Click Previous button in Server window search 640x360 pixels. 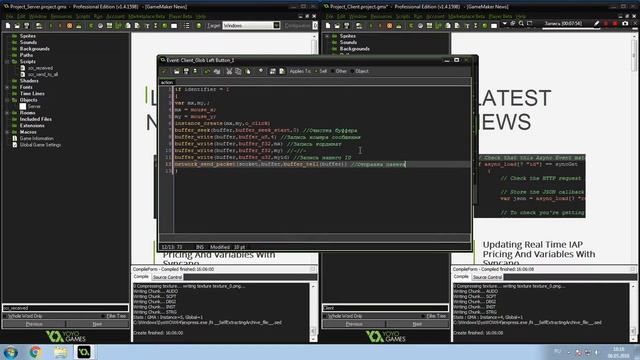pyautogui.click(x=34, y=324)
